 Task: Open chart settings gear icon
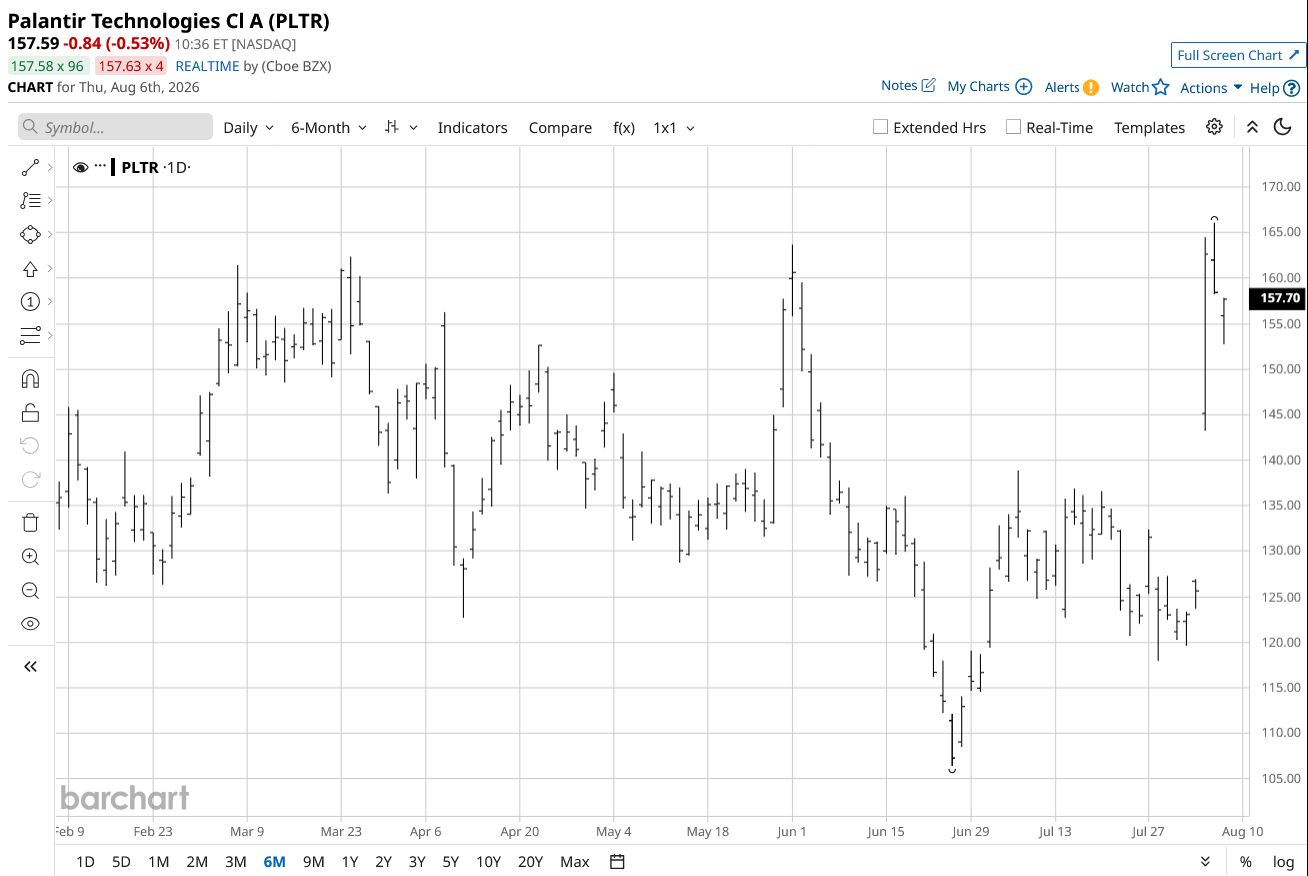pyautogui.click(x=1214, y=127)
